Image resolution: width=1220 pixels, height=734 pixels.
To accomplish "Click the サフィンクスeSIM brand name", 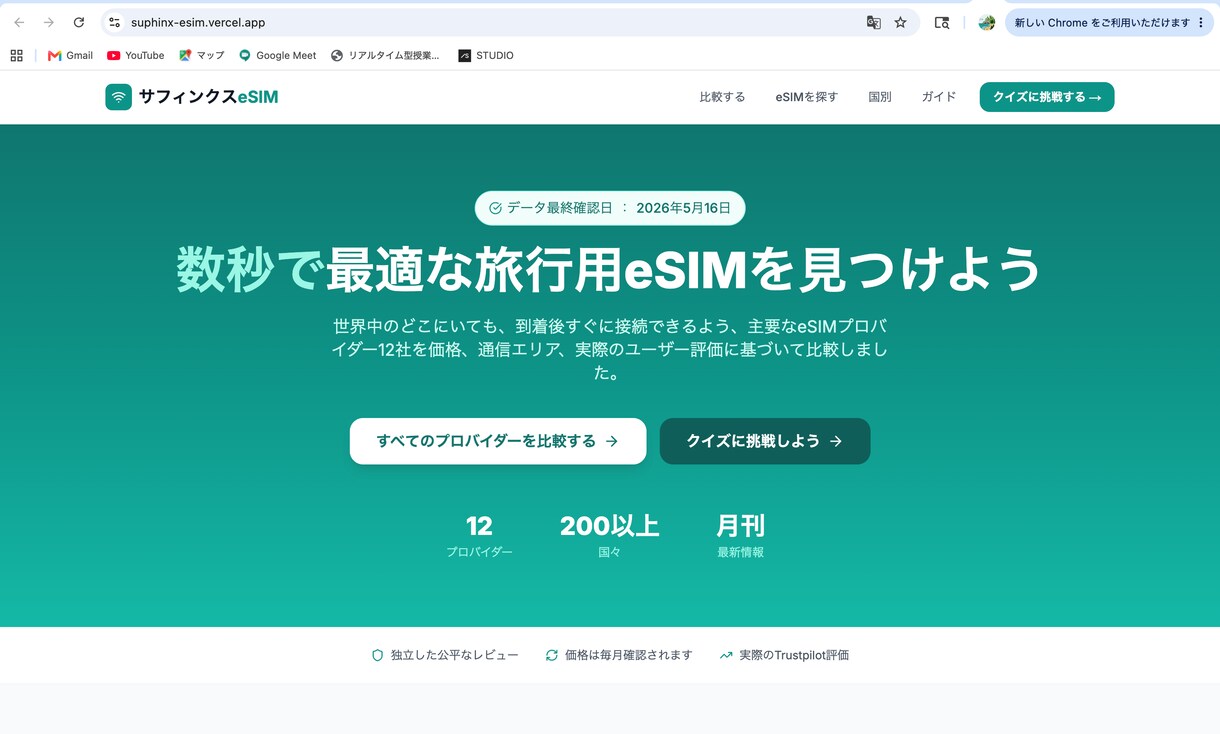I will (209, 97).
